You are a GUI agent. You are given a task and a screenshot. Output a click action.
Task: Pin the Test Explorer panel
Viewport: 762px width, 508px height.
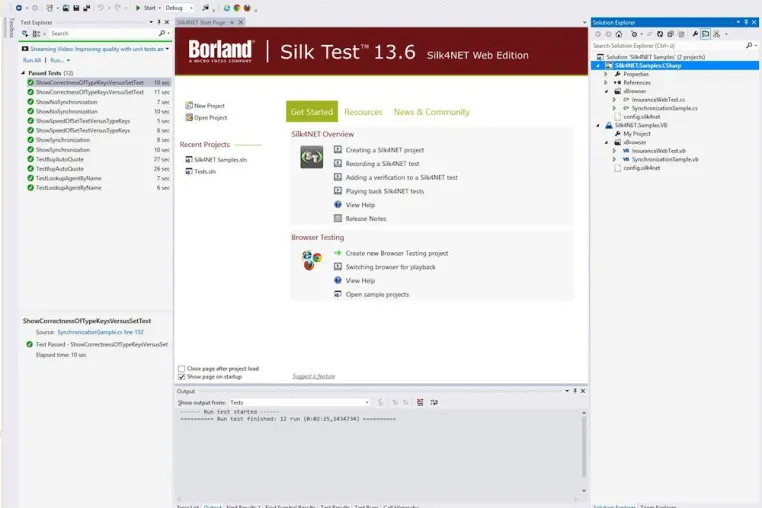158,22
